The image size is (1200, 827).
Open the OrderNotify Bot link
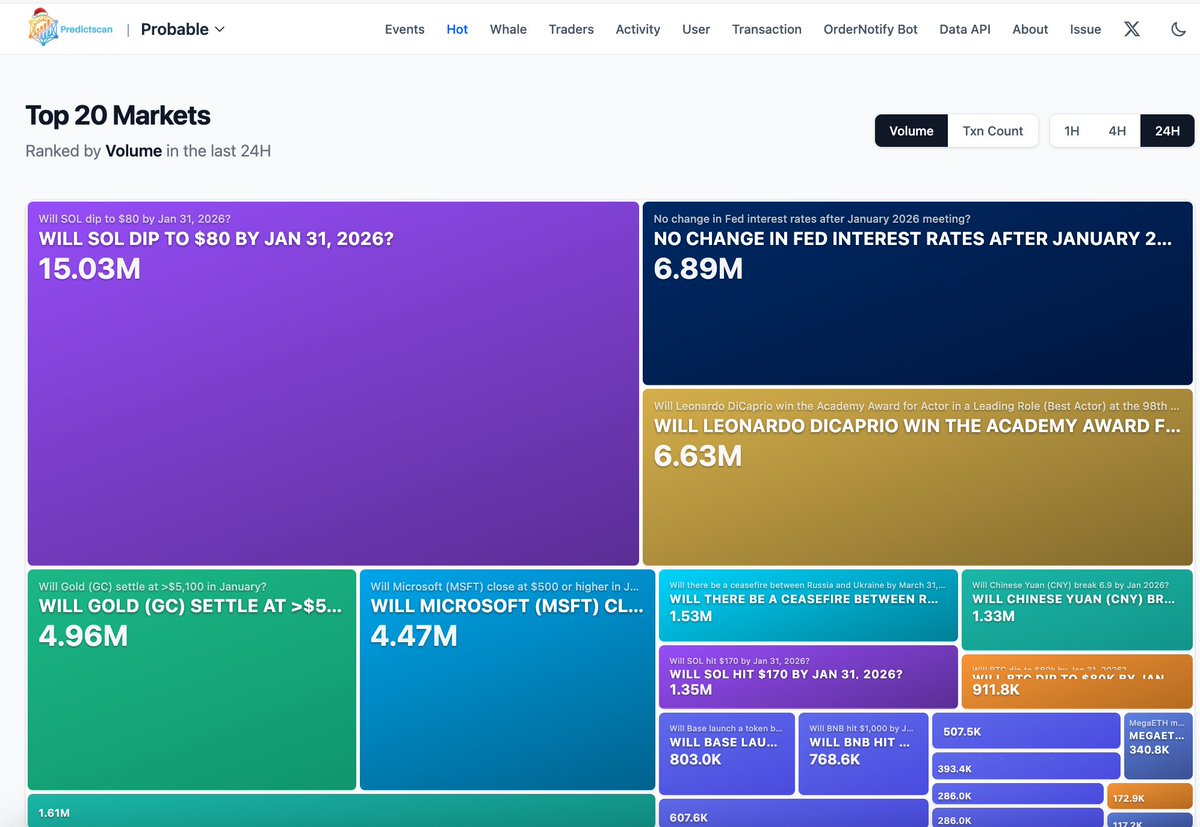click(x=871, y=29)
